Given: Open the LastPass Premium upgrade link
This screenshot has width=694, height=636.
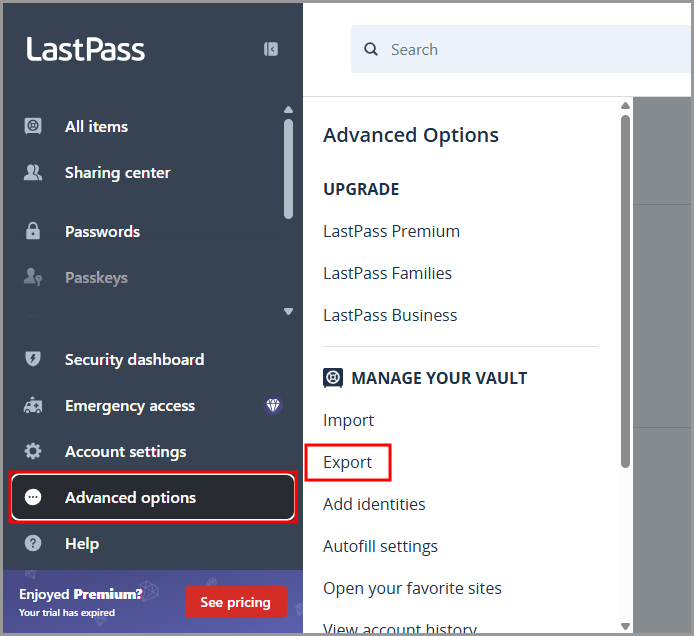Looking at the screenshot, I should pos(391,231).
